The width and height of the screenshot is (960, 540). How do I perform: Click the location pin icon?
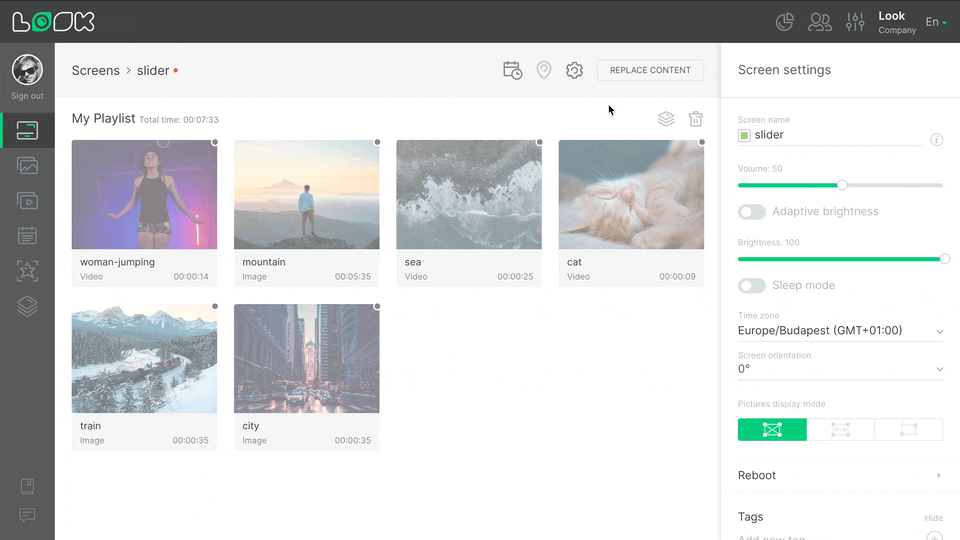[544, 70]
